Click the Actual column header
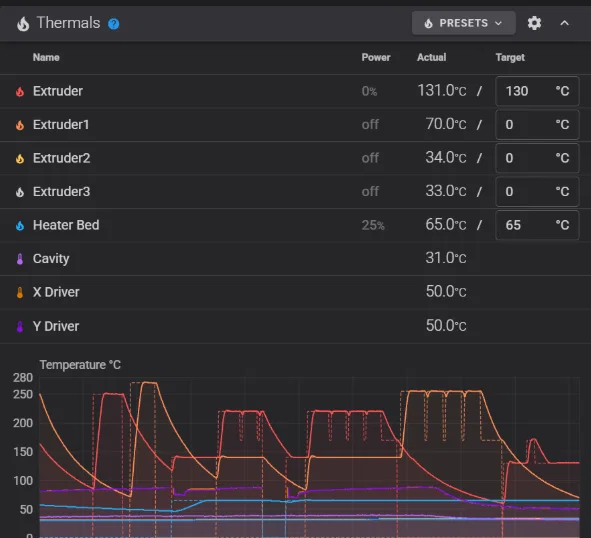The width and height of the screenshot is (591, 538). [432, 57]
